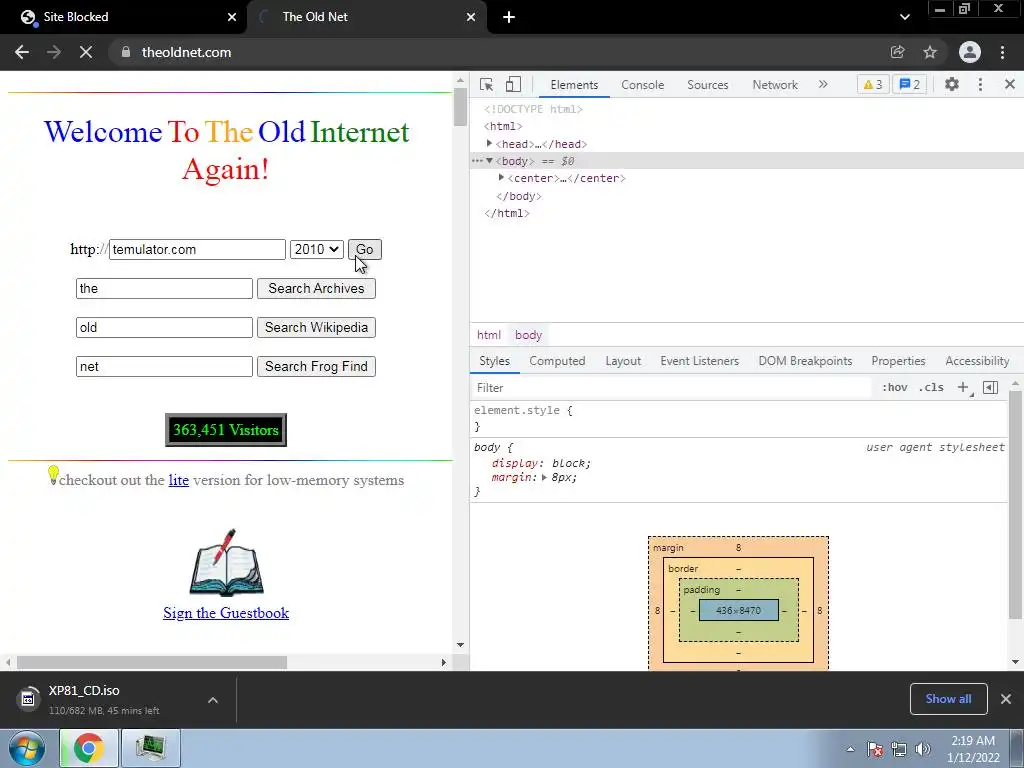This screenshot has width=1024, height=768.
Task: Open the 2010 year dropdown
Action: (317, 249)
